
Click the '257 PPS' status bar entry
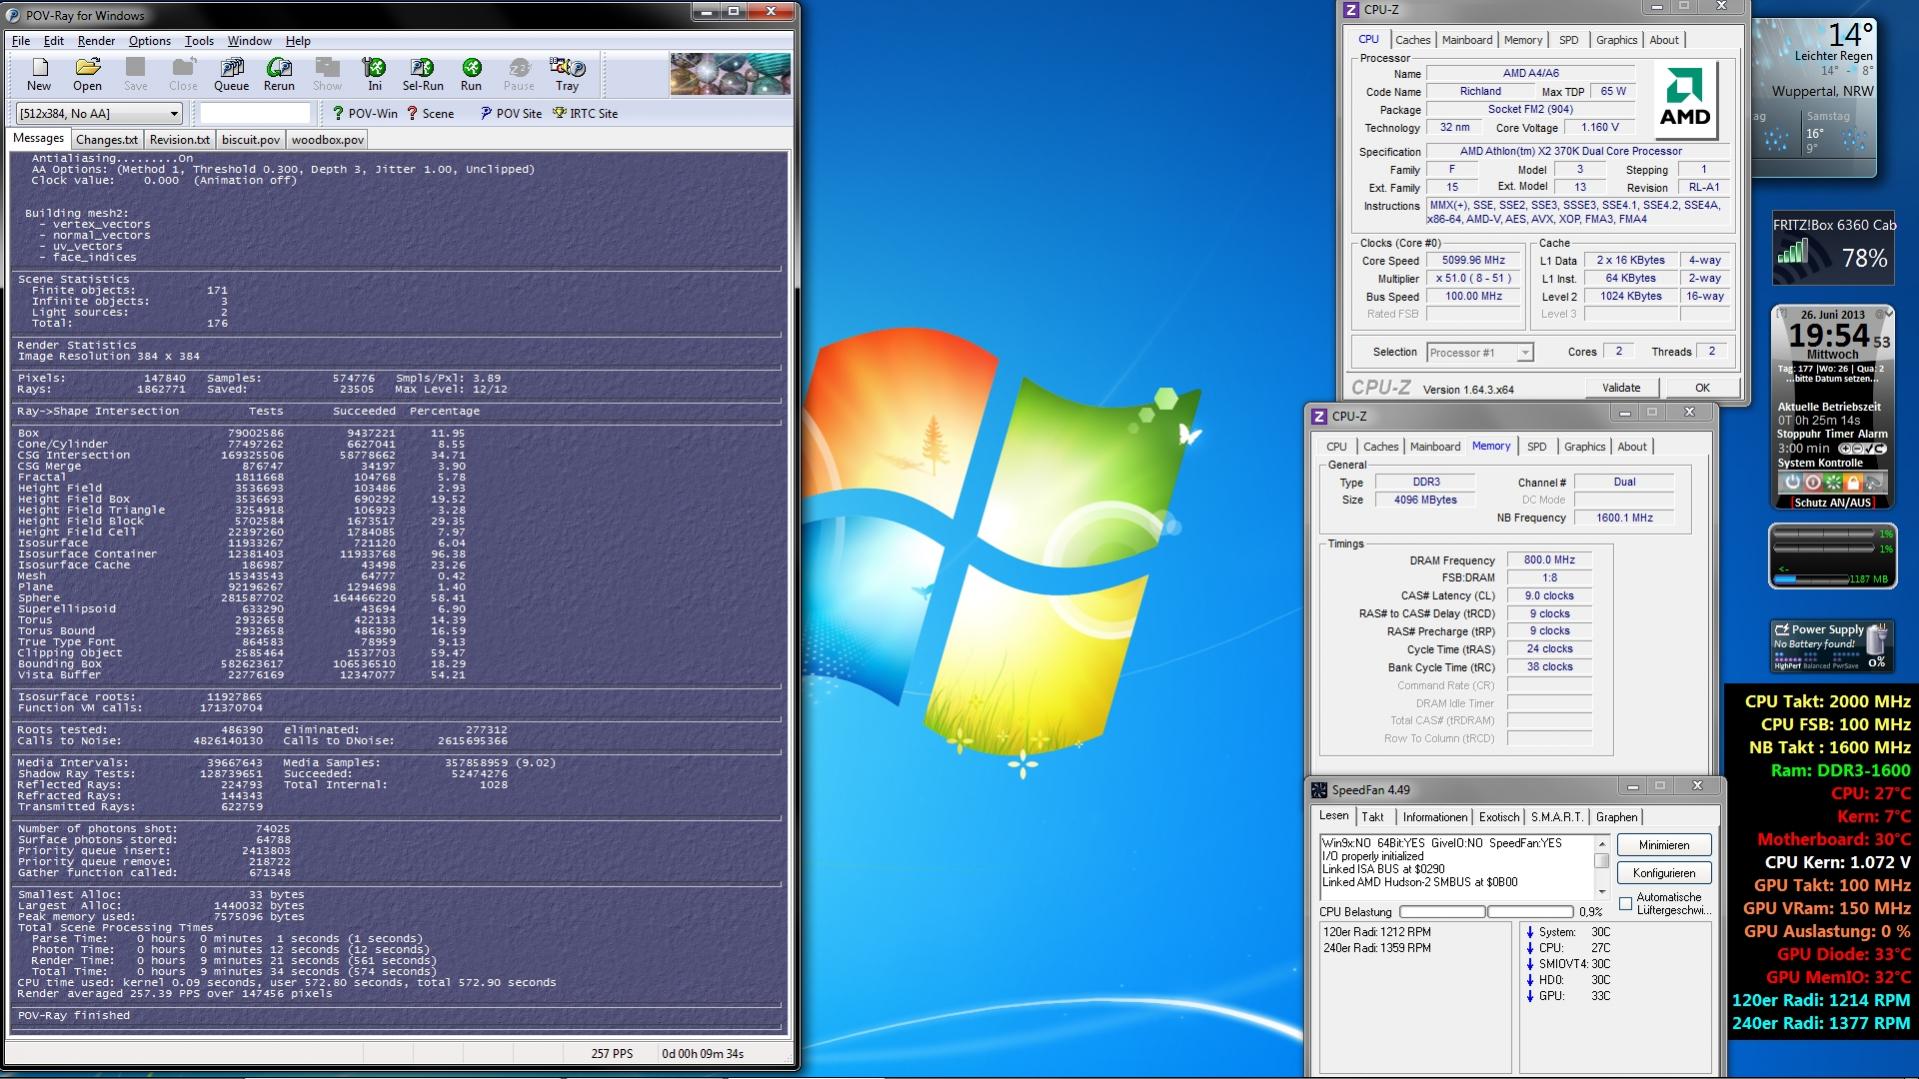(x=612, y=1053)
